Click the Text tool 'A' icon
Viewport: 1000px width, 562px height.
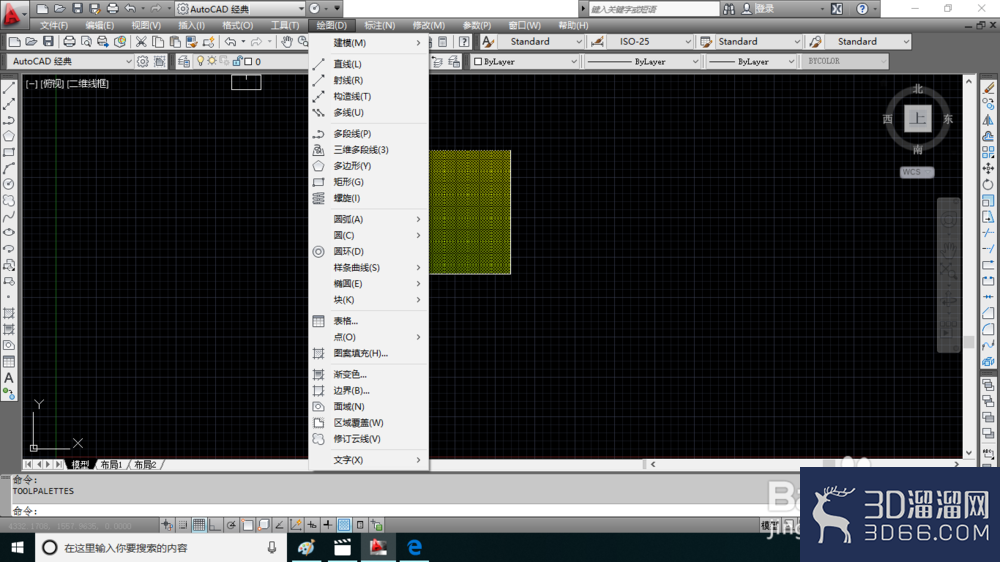click(x=9, y=378)
